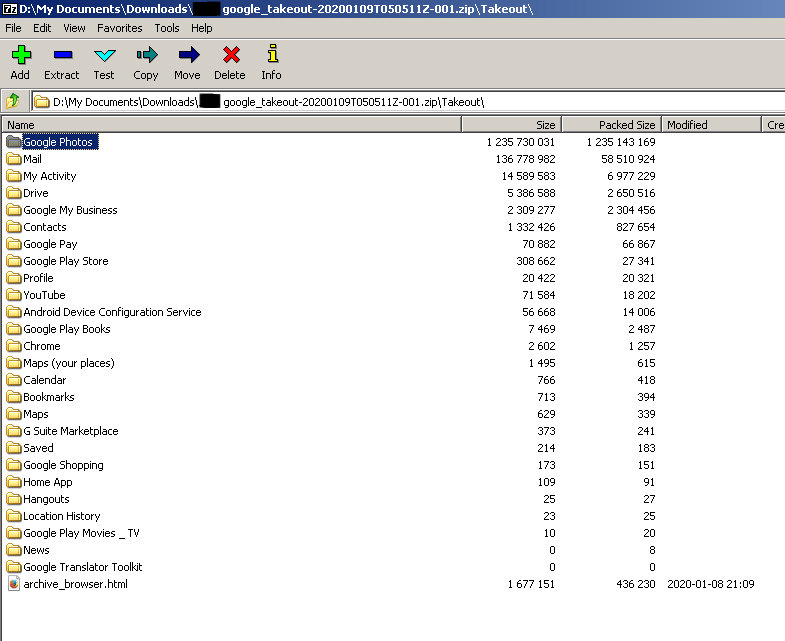Image resolution: width=785 pixels, height=641 pixels.
Task: Click the green Add toolbar icon
Action: coord(21,55)
